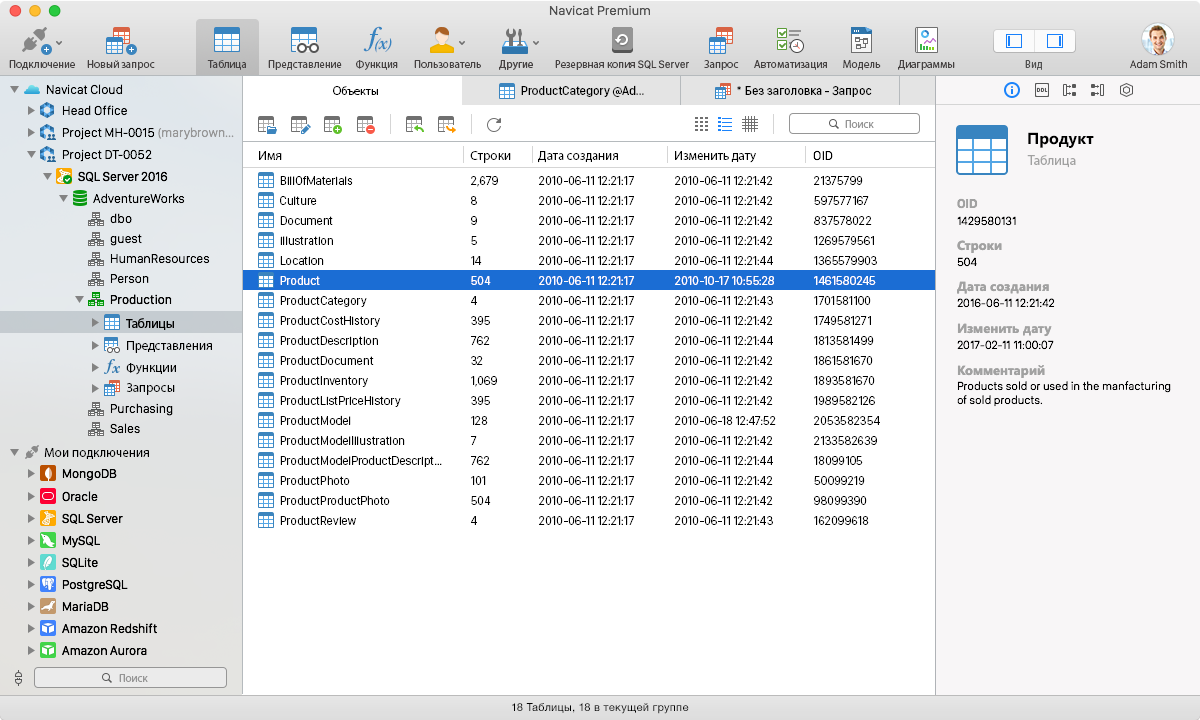
Task: Collapse the Navicat Cloud tree node
Action: [14, 89]
